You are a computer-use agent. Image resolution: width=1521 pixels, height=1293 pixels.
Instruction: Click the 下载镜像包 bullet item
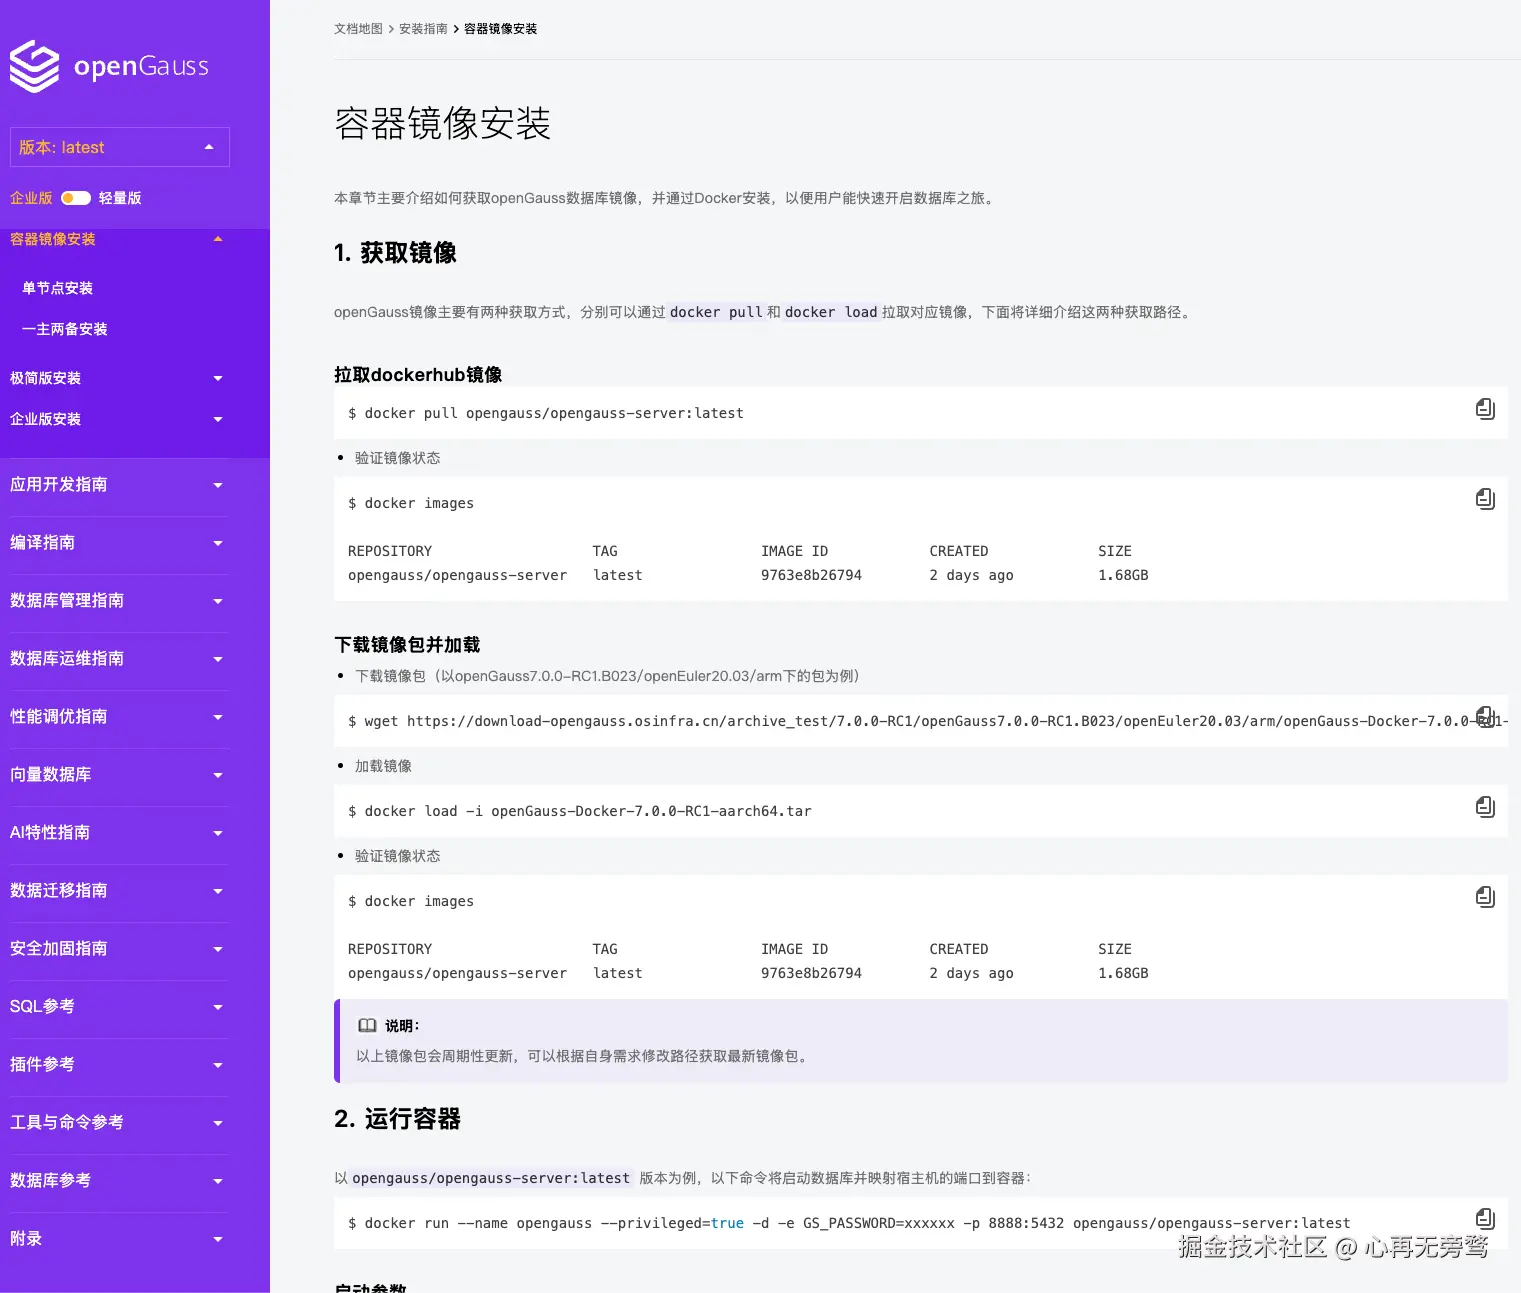click(607, 676)
